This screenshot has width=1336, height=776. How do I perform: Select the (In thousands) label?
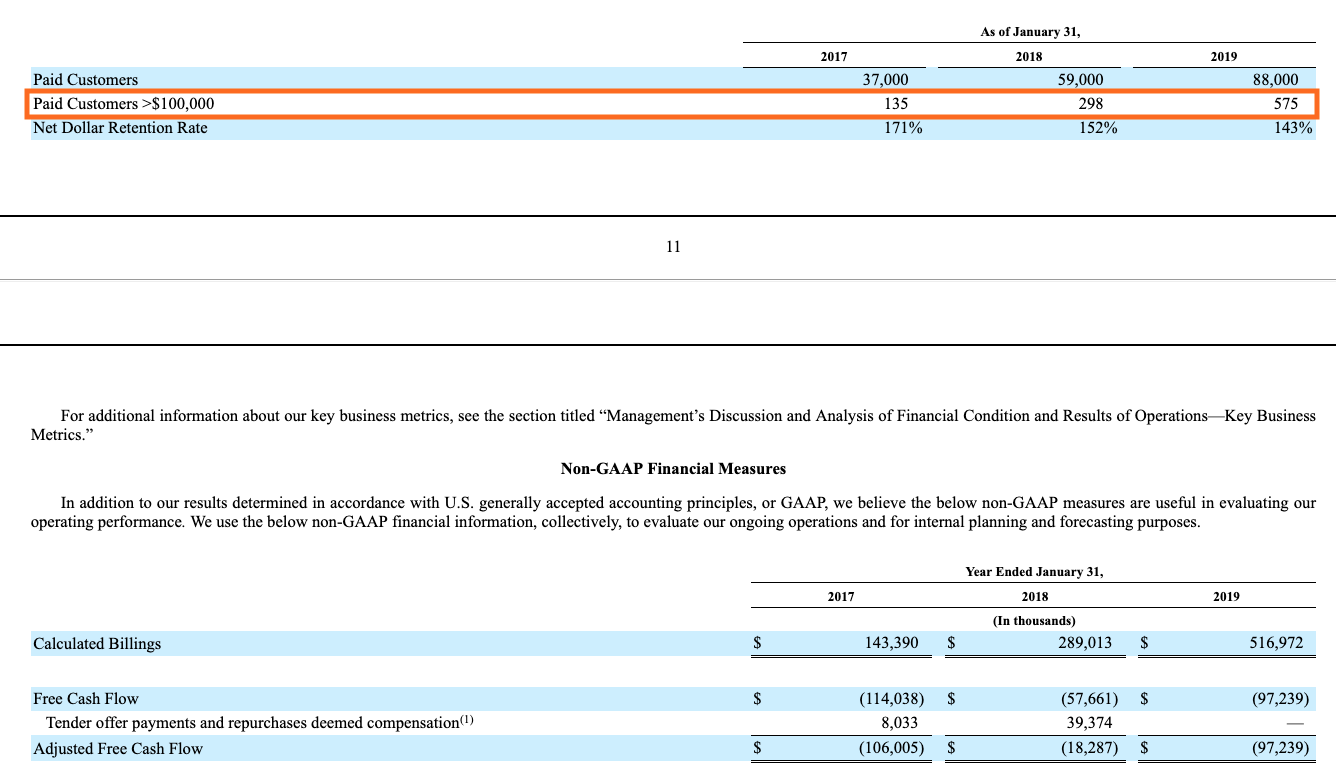pos(1034,620)
